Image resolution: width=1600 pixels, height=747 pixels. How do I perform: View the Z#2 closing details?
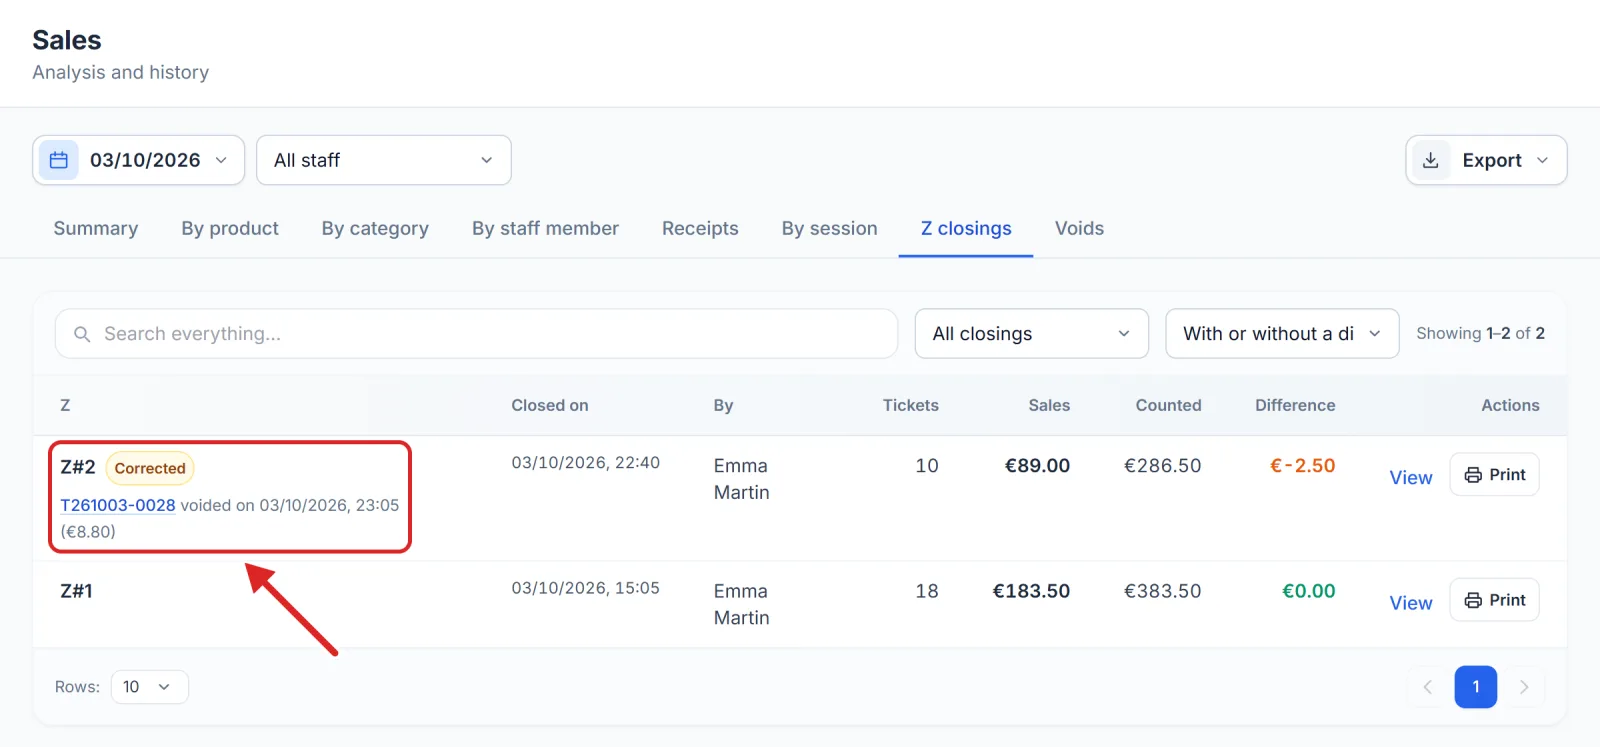[1411, 478]
